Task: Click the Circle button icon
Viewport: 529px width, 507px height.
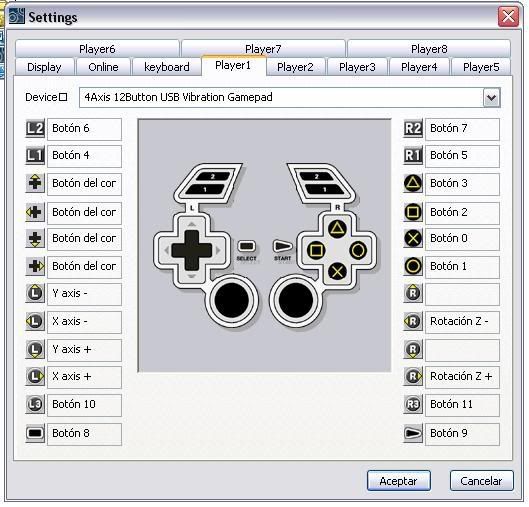Action: click(413, 266)
